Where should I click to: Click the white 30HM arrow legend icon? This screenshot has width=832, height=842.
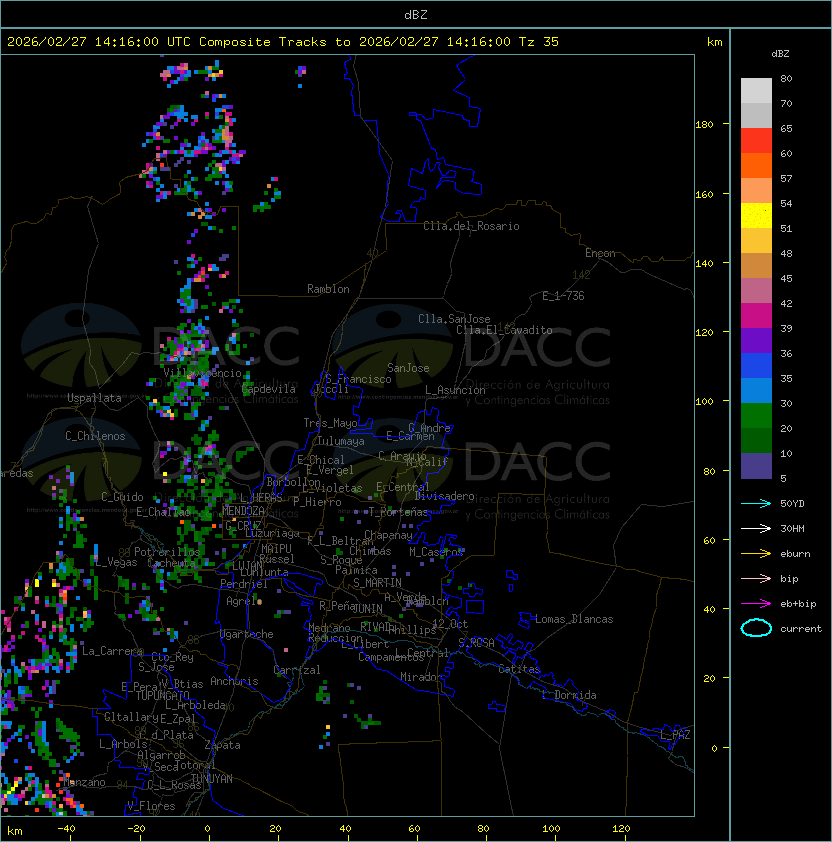(756, 528)
